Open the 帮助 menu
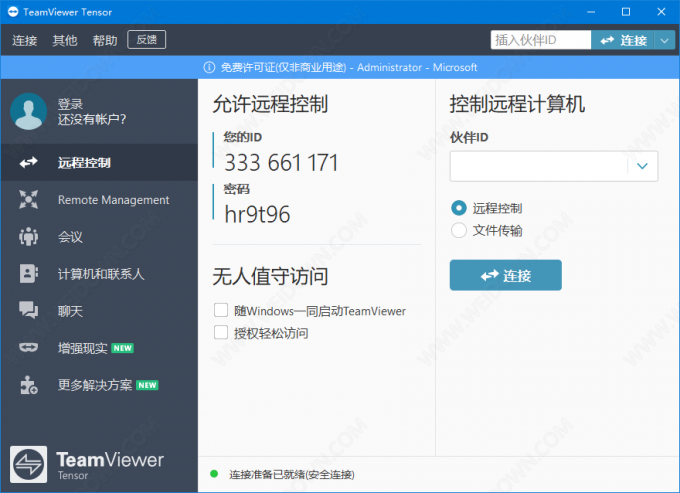The height and width of the screenshot is (493, 680). (105, 40)
